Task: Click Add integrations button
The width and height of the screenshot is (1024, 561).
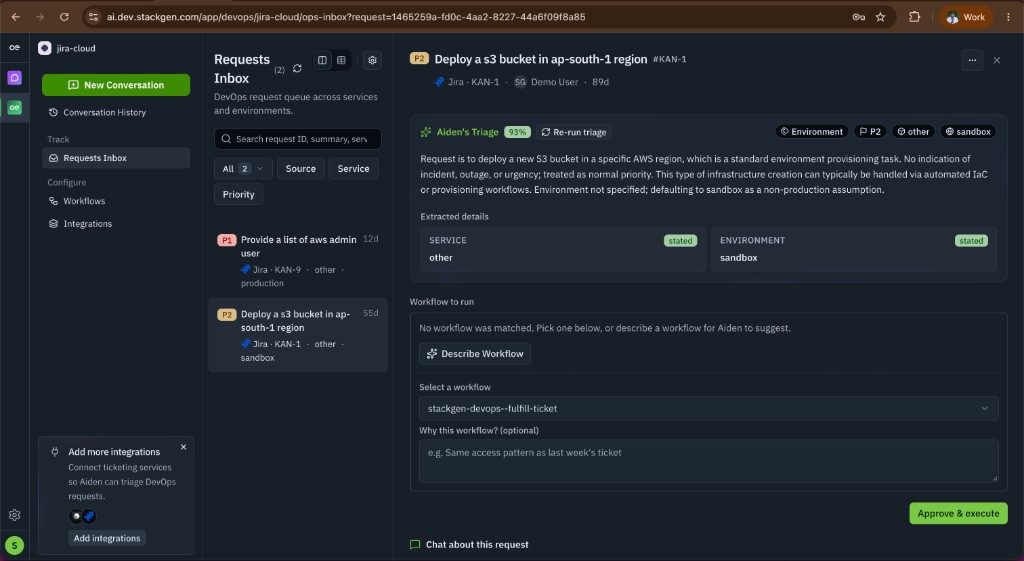Action: click(106, 538)
